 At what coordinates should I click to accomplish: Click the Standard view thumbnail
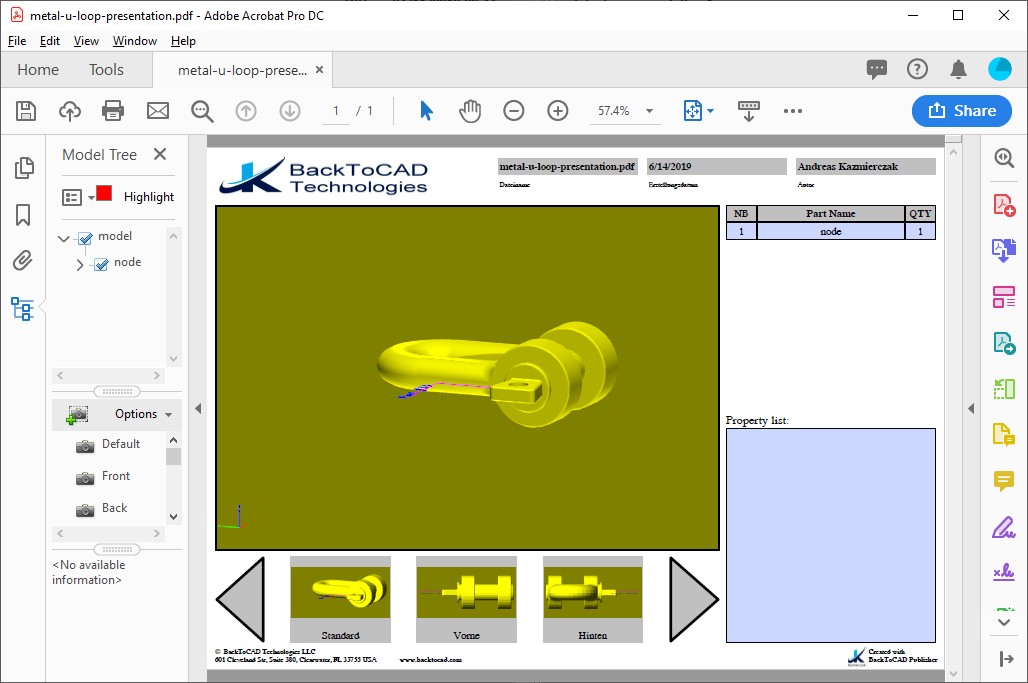[340, 599]
